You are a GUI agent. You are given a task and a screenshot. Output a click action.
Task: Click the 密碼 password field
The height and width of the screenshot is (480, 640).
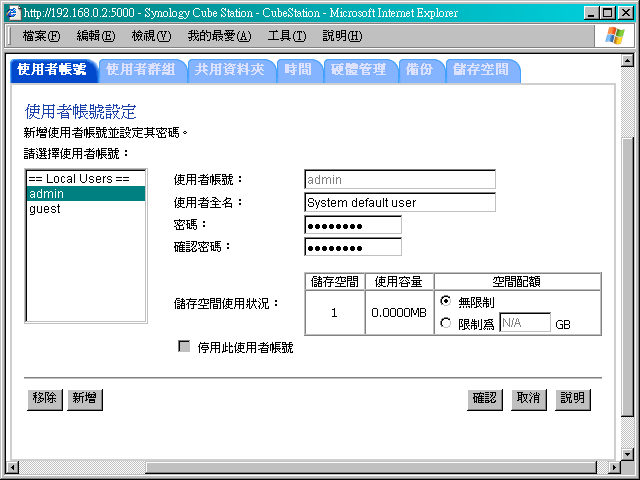click(353, 225)
